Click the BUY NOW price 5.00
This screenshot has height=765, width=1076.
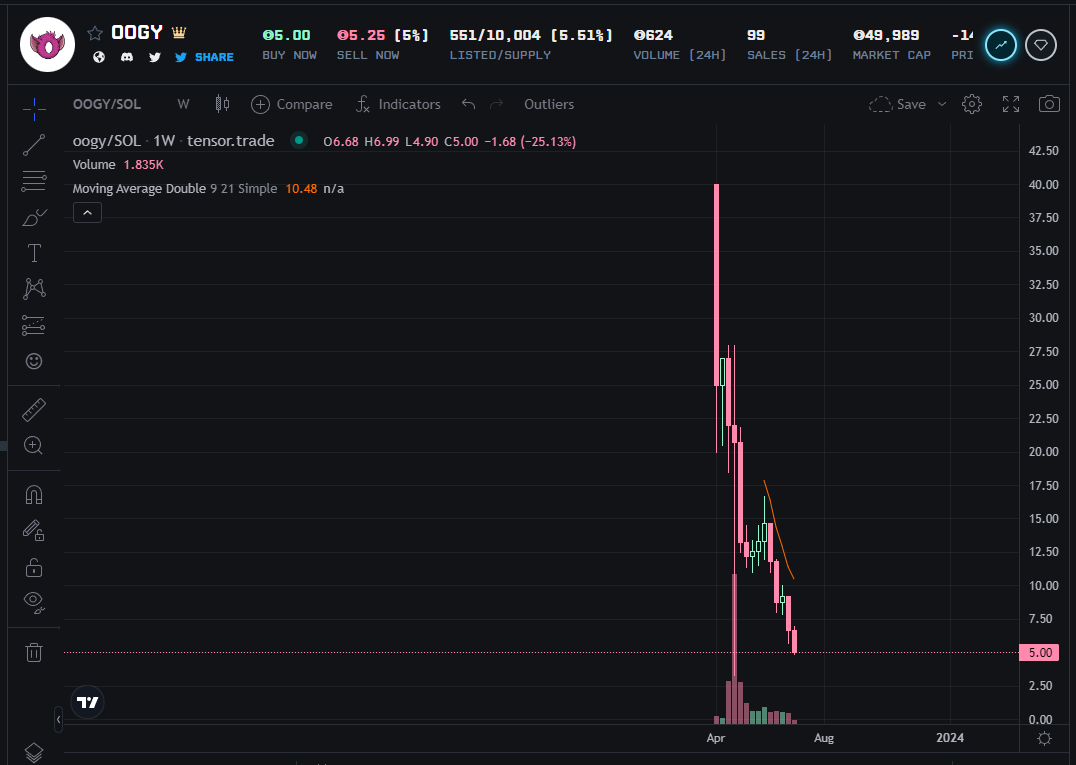(x=287, y=35)
